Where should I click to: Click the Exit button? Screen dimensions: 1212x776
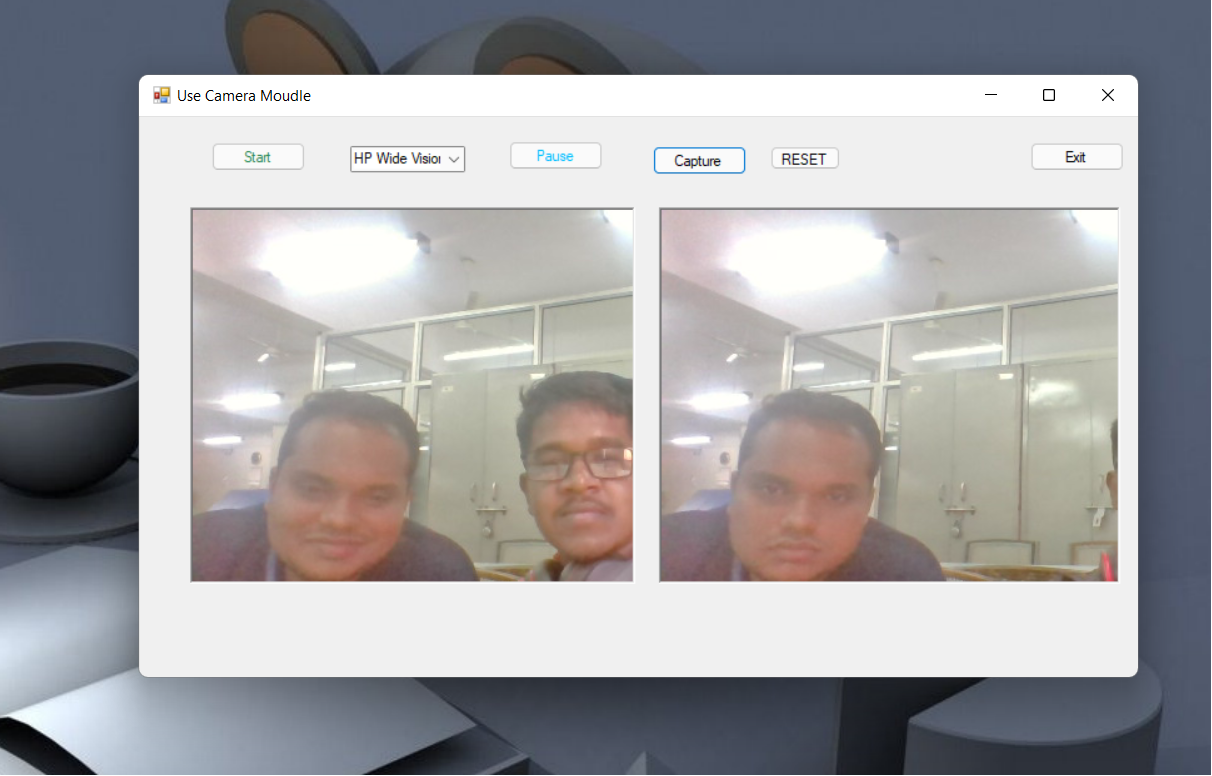[1076, 157]
